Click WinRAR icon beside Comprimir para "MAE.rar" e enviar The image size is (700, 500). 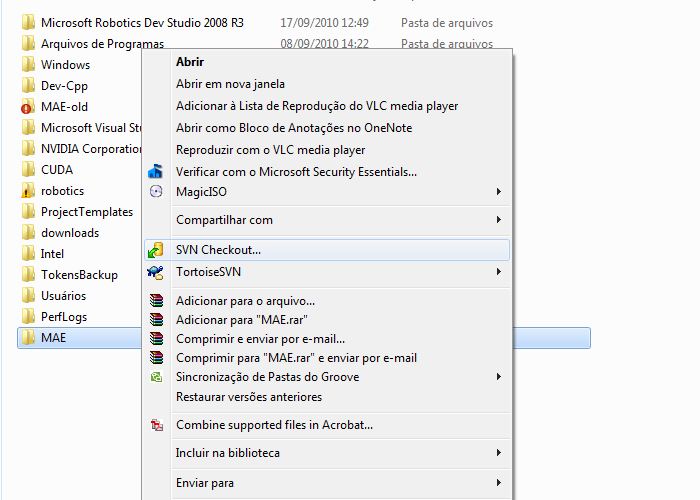(156, 358)
